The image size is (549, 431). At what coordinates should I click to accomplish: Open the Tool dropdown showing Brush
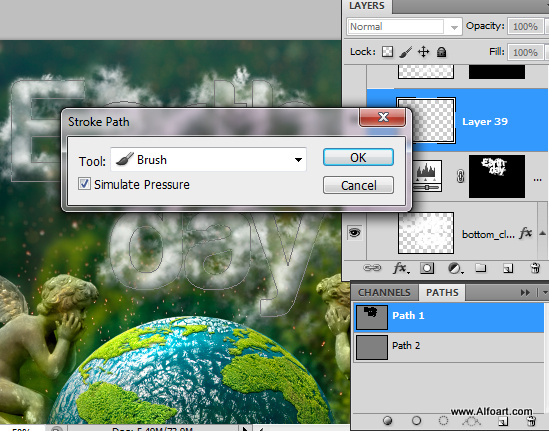(x=208, y=160)
